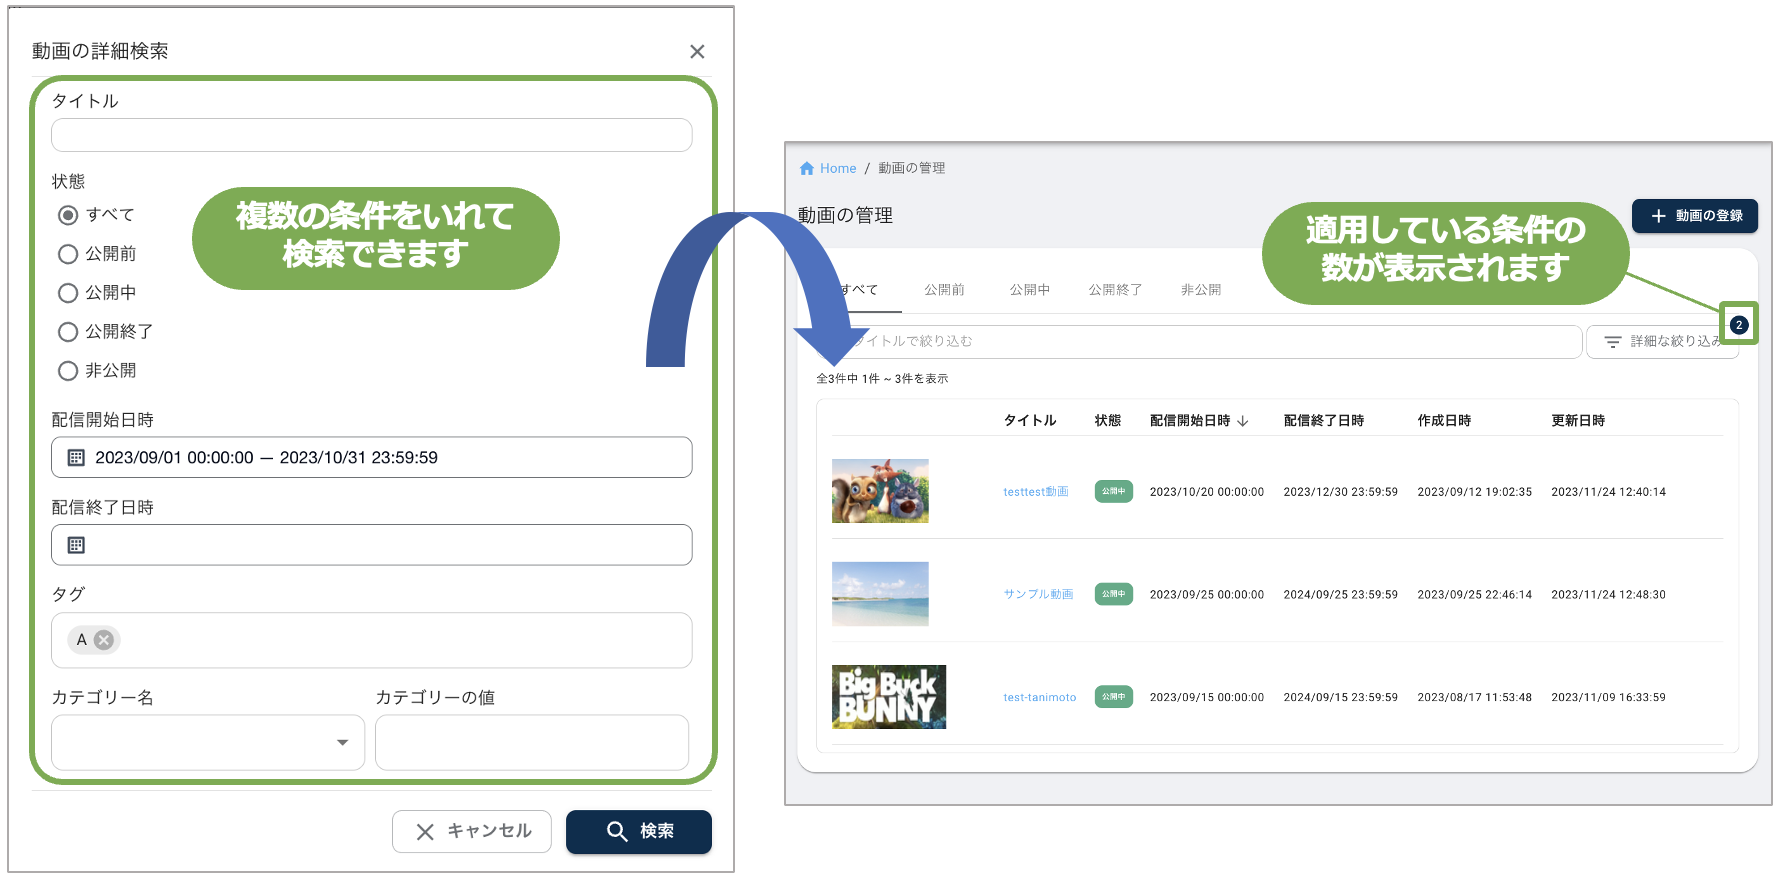The width and height of the screenshot is (1778, 878).
Task: Open the 配信開始日時 date range picker
Action: coord(371,458)
